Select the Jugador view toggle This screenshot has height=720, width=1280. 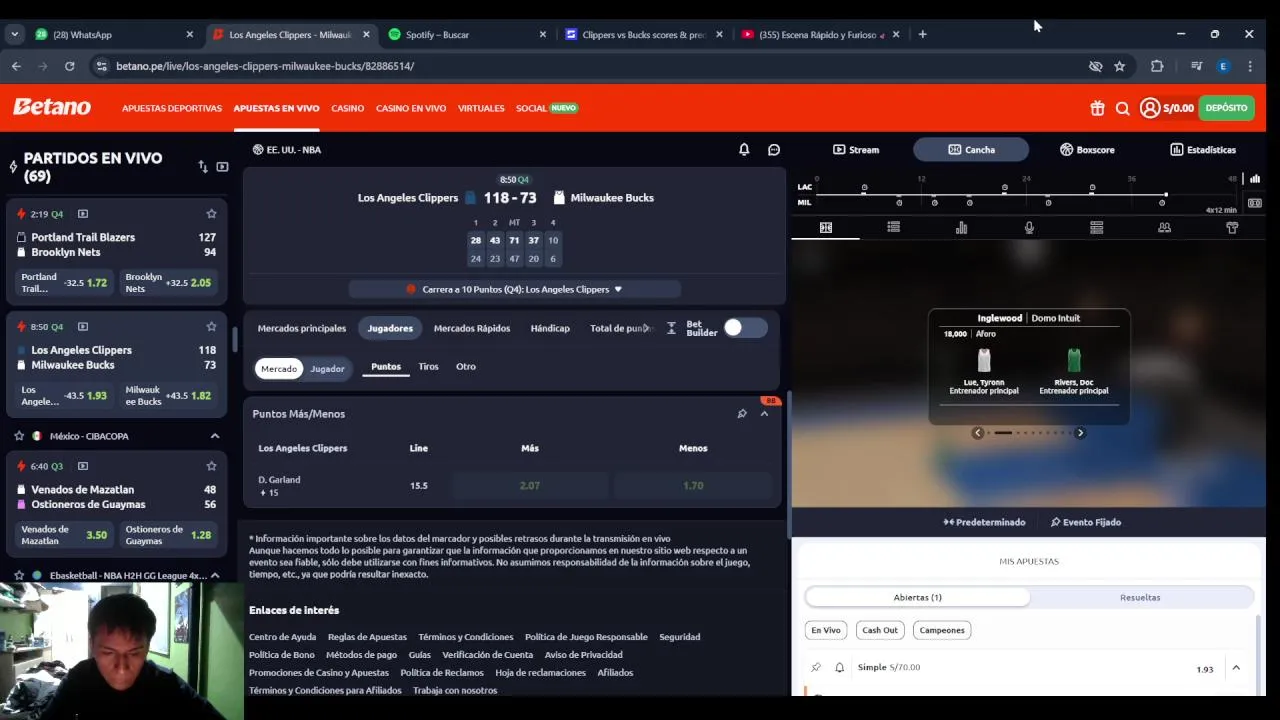coord(327,369)
